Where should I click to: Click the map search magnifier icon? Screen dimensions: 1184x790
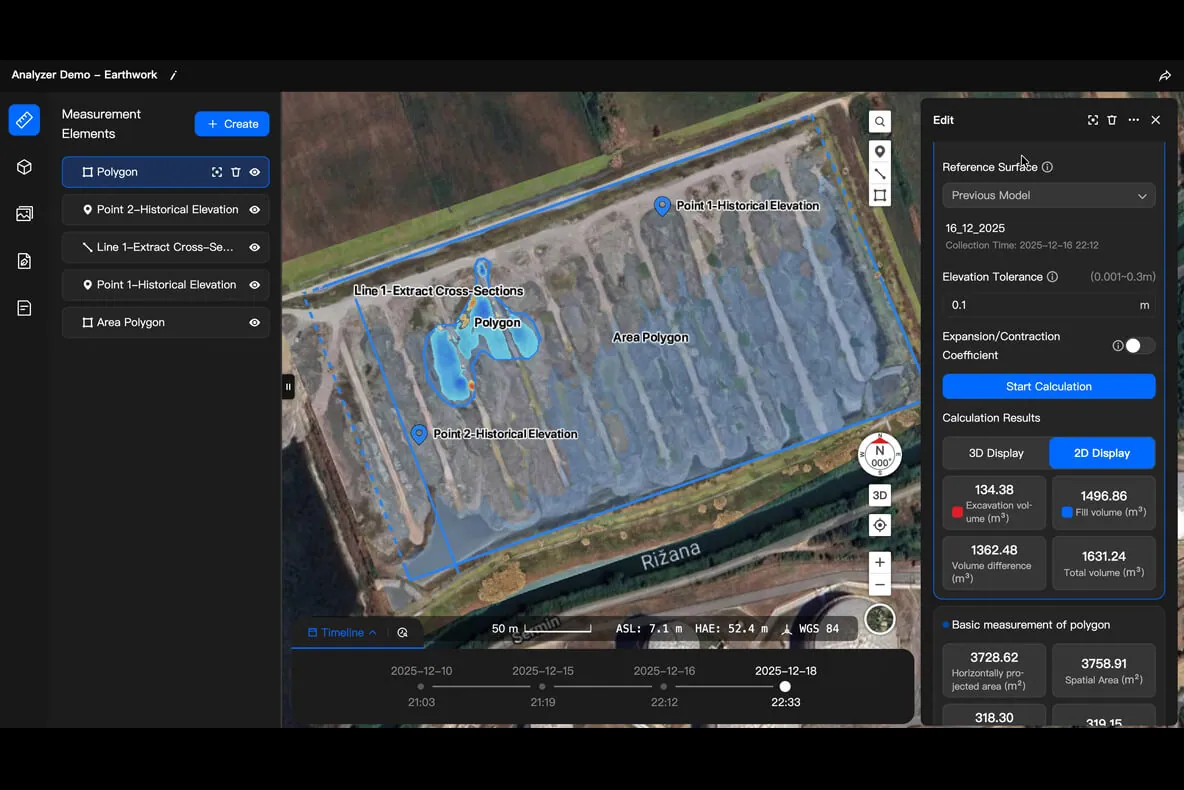pyautogui.click(x=880, y=122)
